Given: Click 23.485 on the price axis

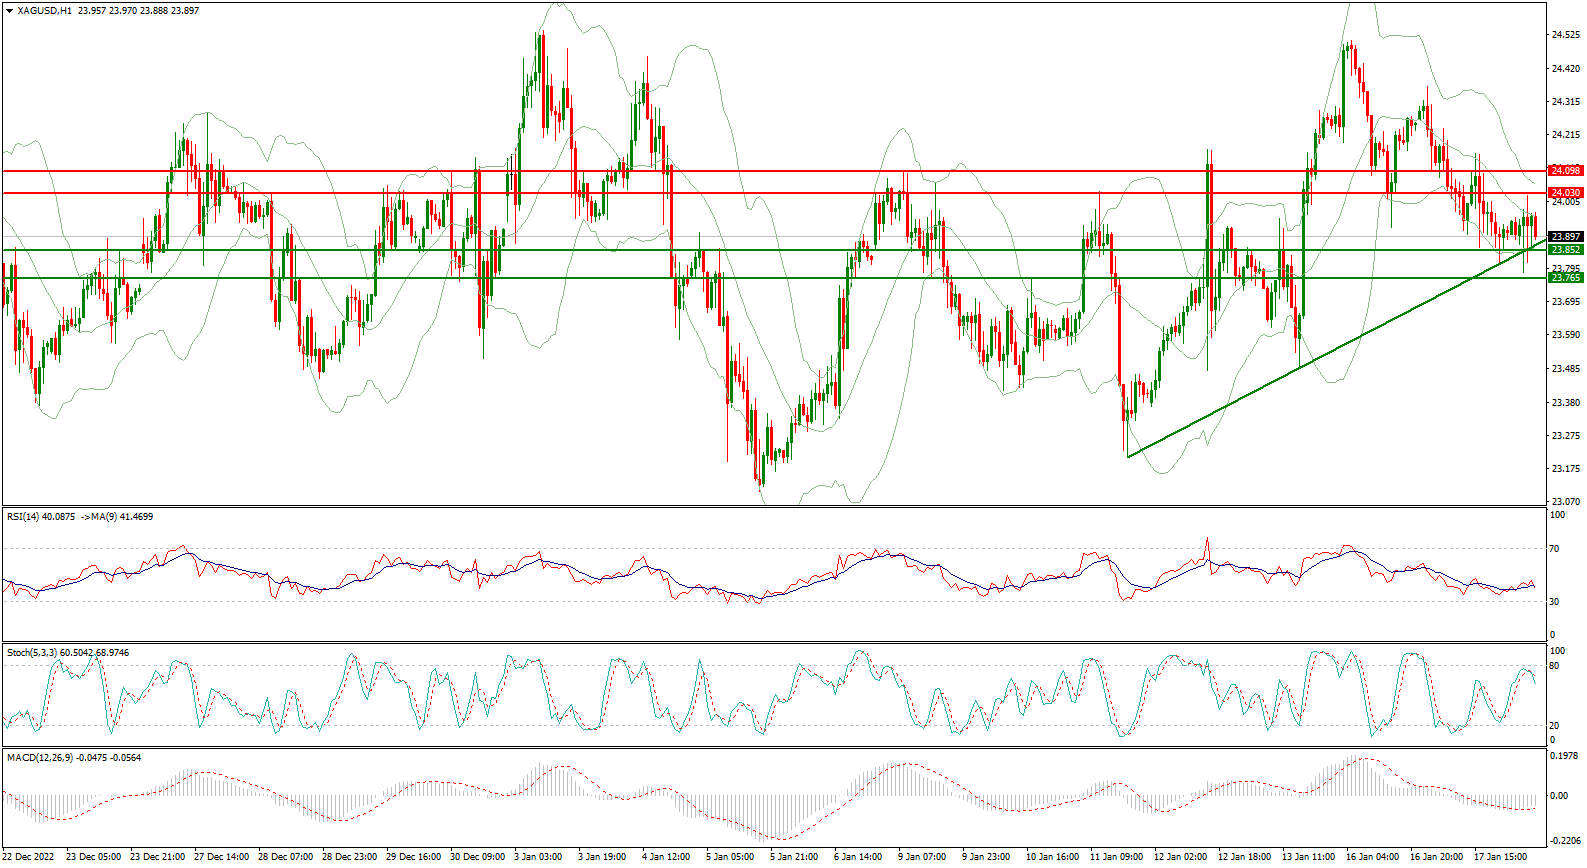Looking at the screenshot, I should tap(1565, 369).
